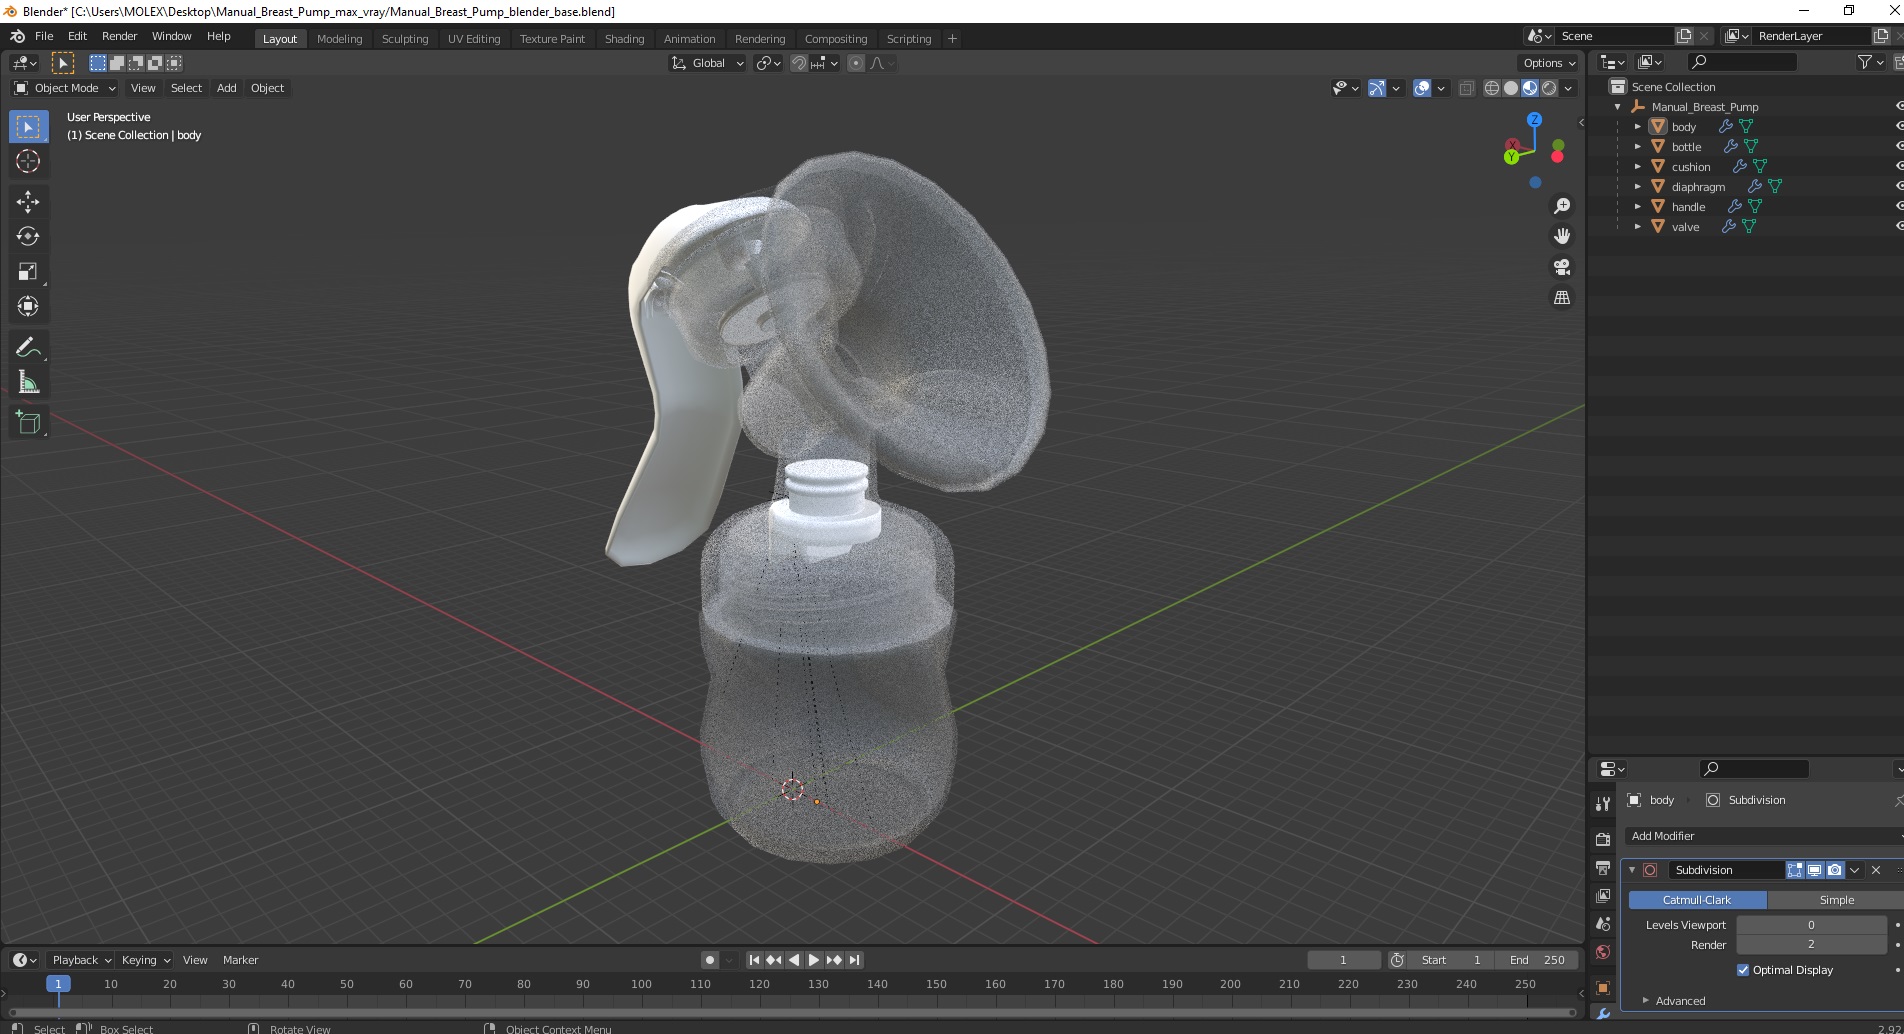Open the Playback dropdown in timeline
Image resolution: width=1904 pixels, height=1034 pixels.
click(x=81, y=960)
